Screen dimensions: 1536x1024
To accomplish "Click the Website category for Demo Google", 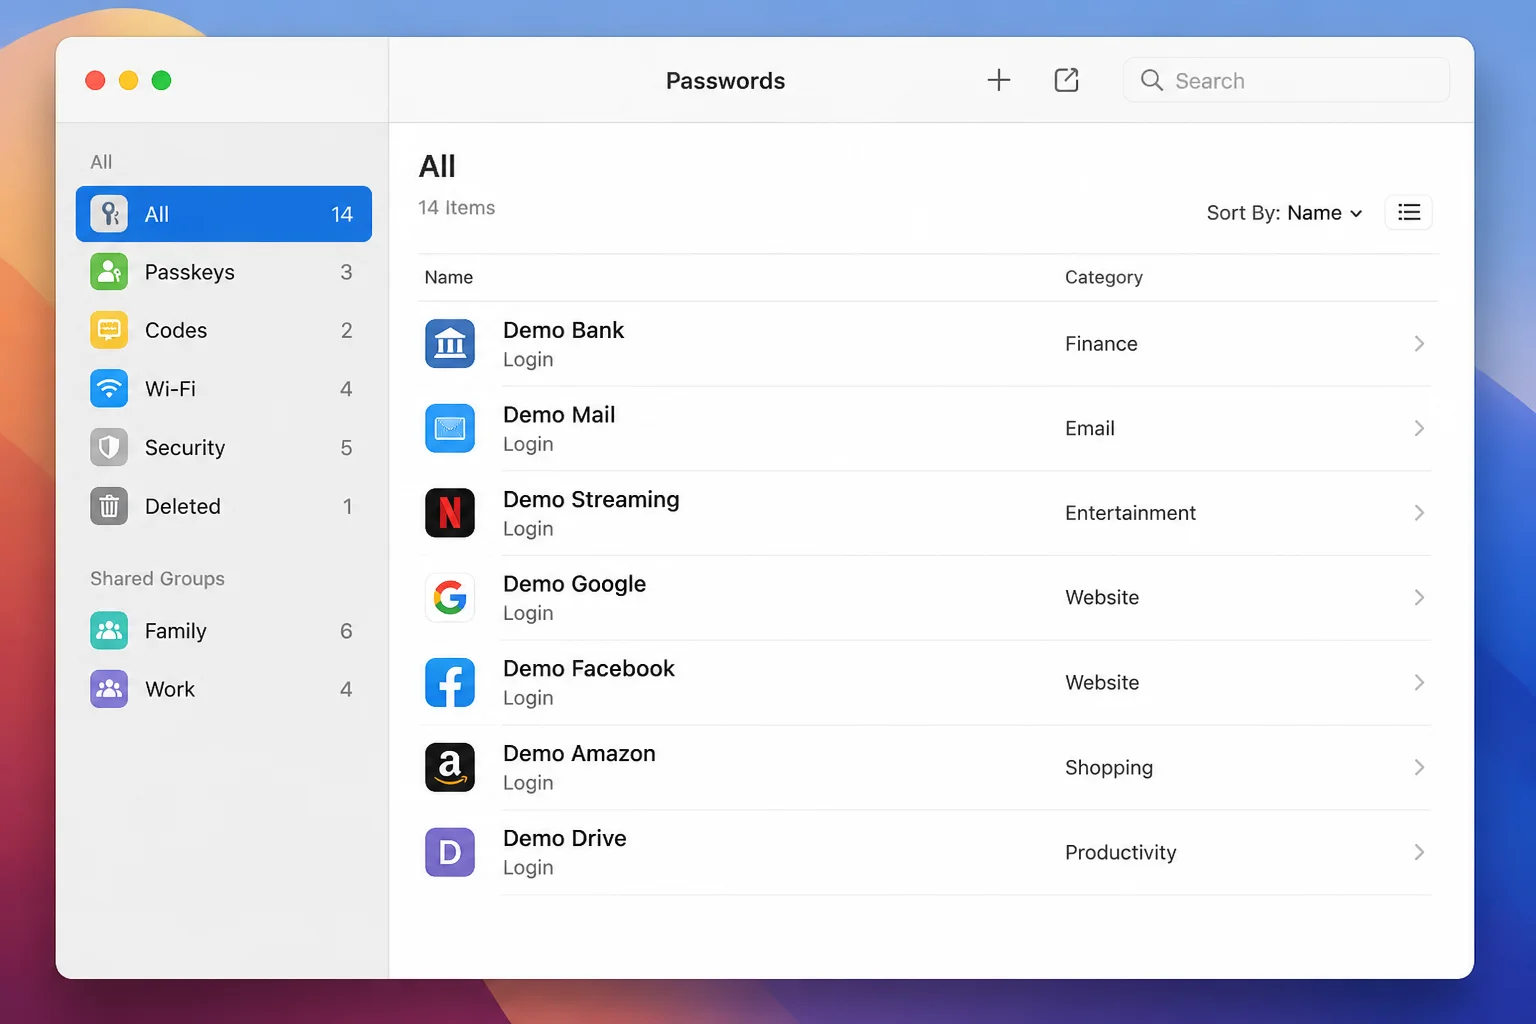I will tap(1102, 598).
